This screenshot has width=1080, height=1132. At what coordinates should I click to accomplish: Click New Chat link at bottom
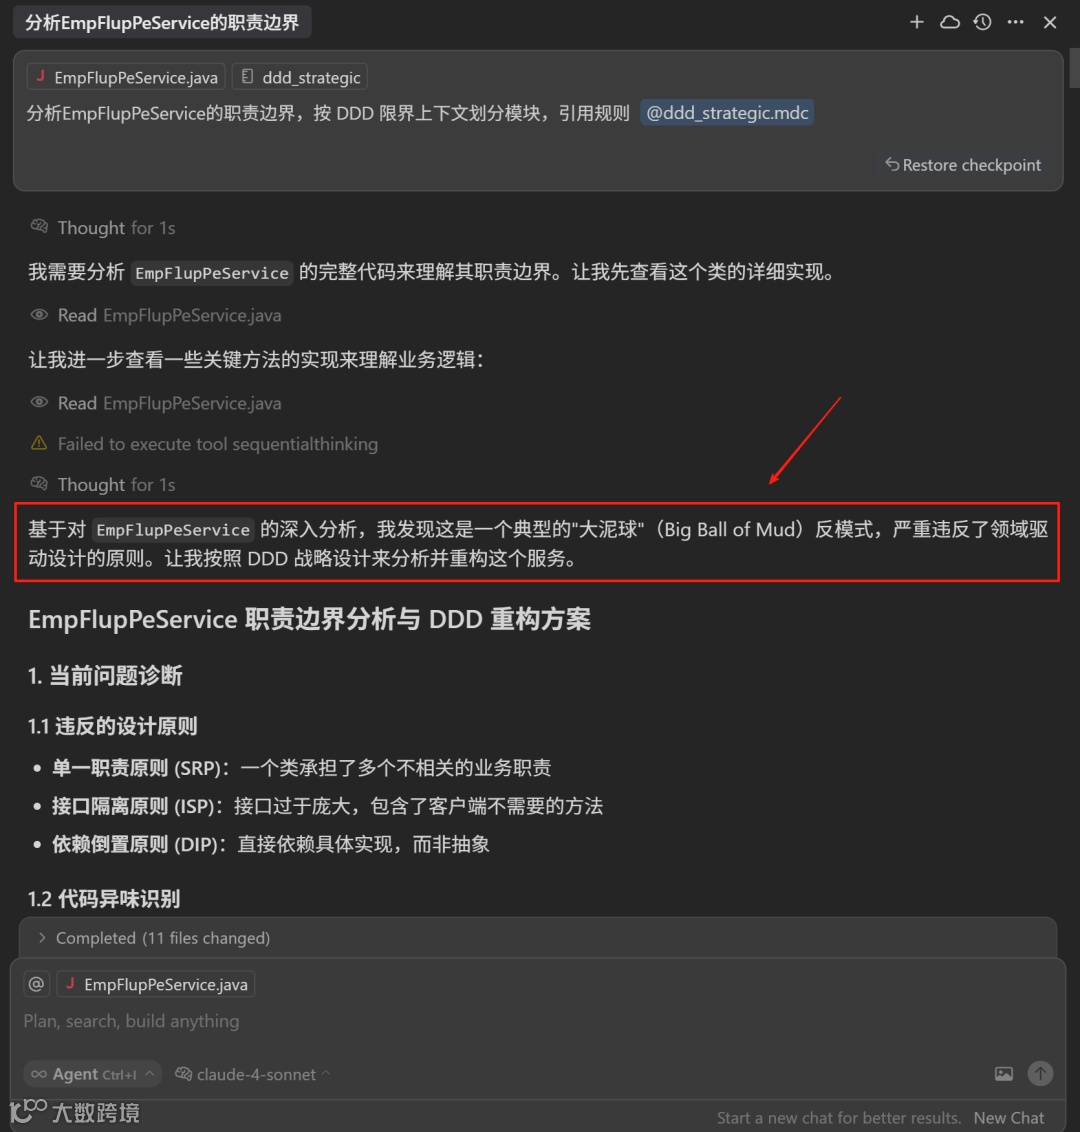tap(1009, 1118)
